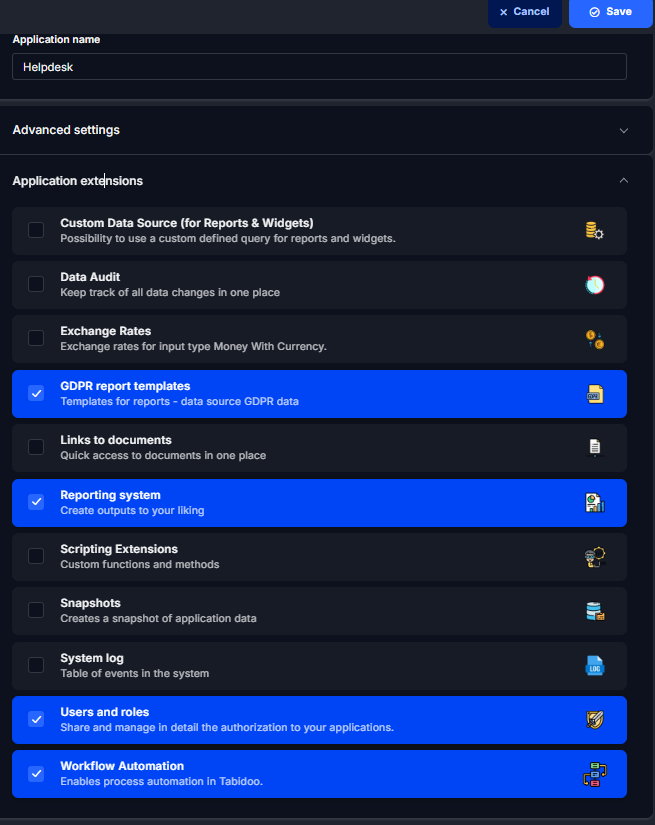Uncheck the GDPR report templates checkbox
655x825 pixels.
coord(36,393)
